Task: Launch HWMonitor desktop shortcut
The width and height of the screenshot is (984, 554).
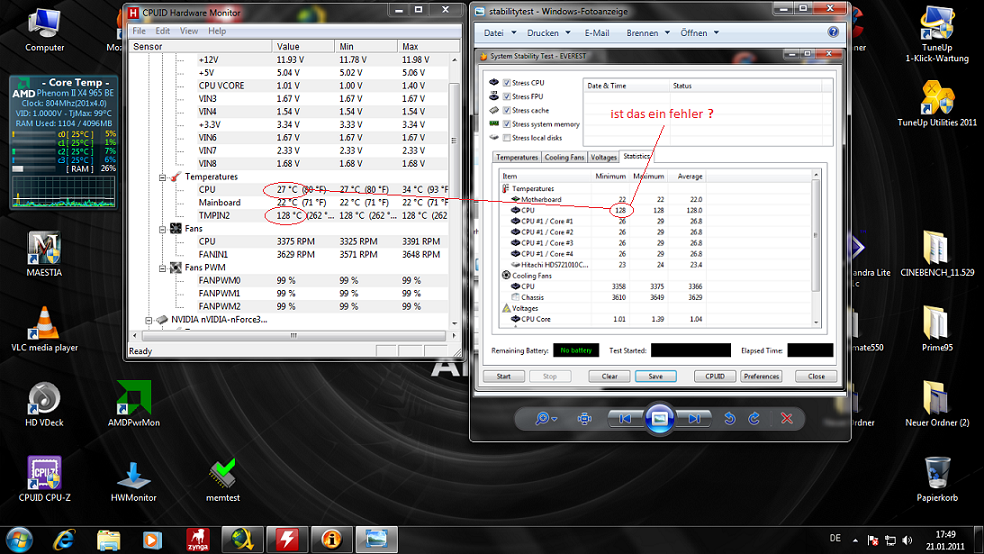Action: tap(134, 480)
